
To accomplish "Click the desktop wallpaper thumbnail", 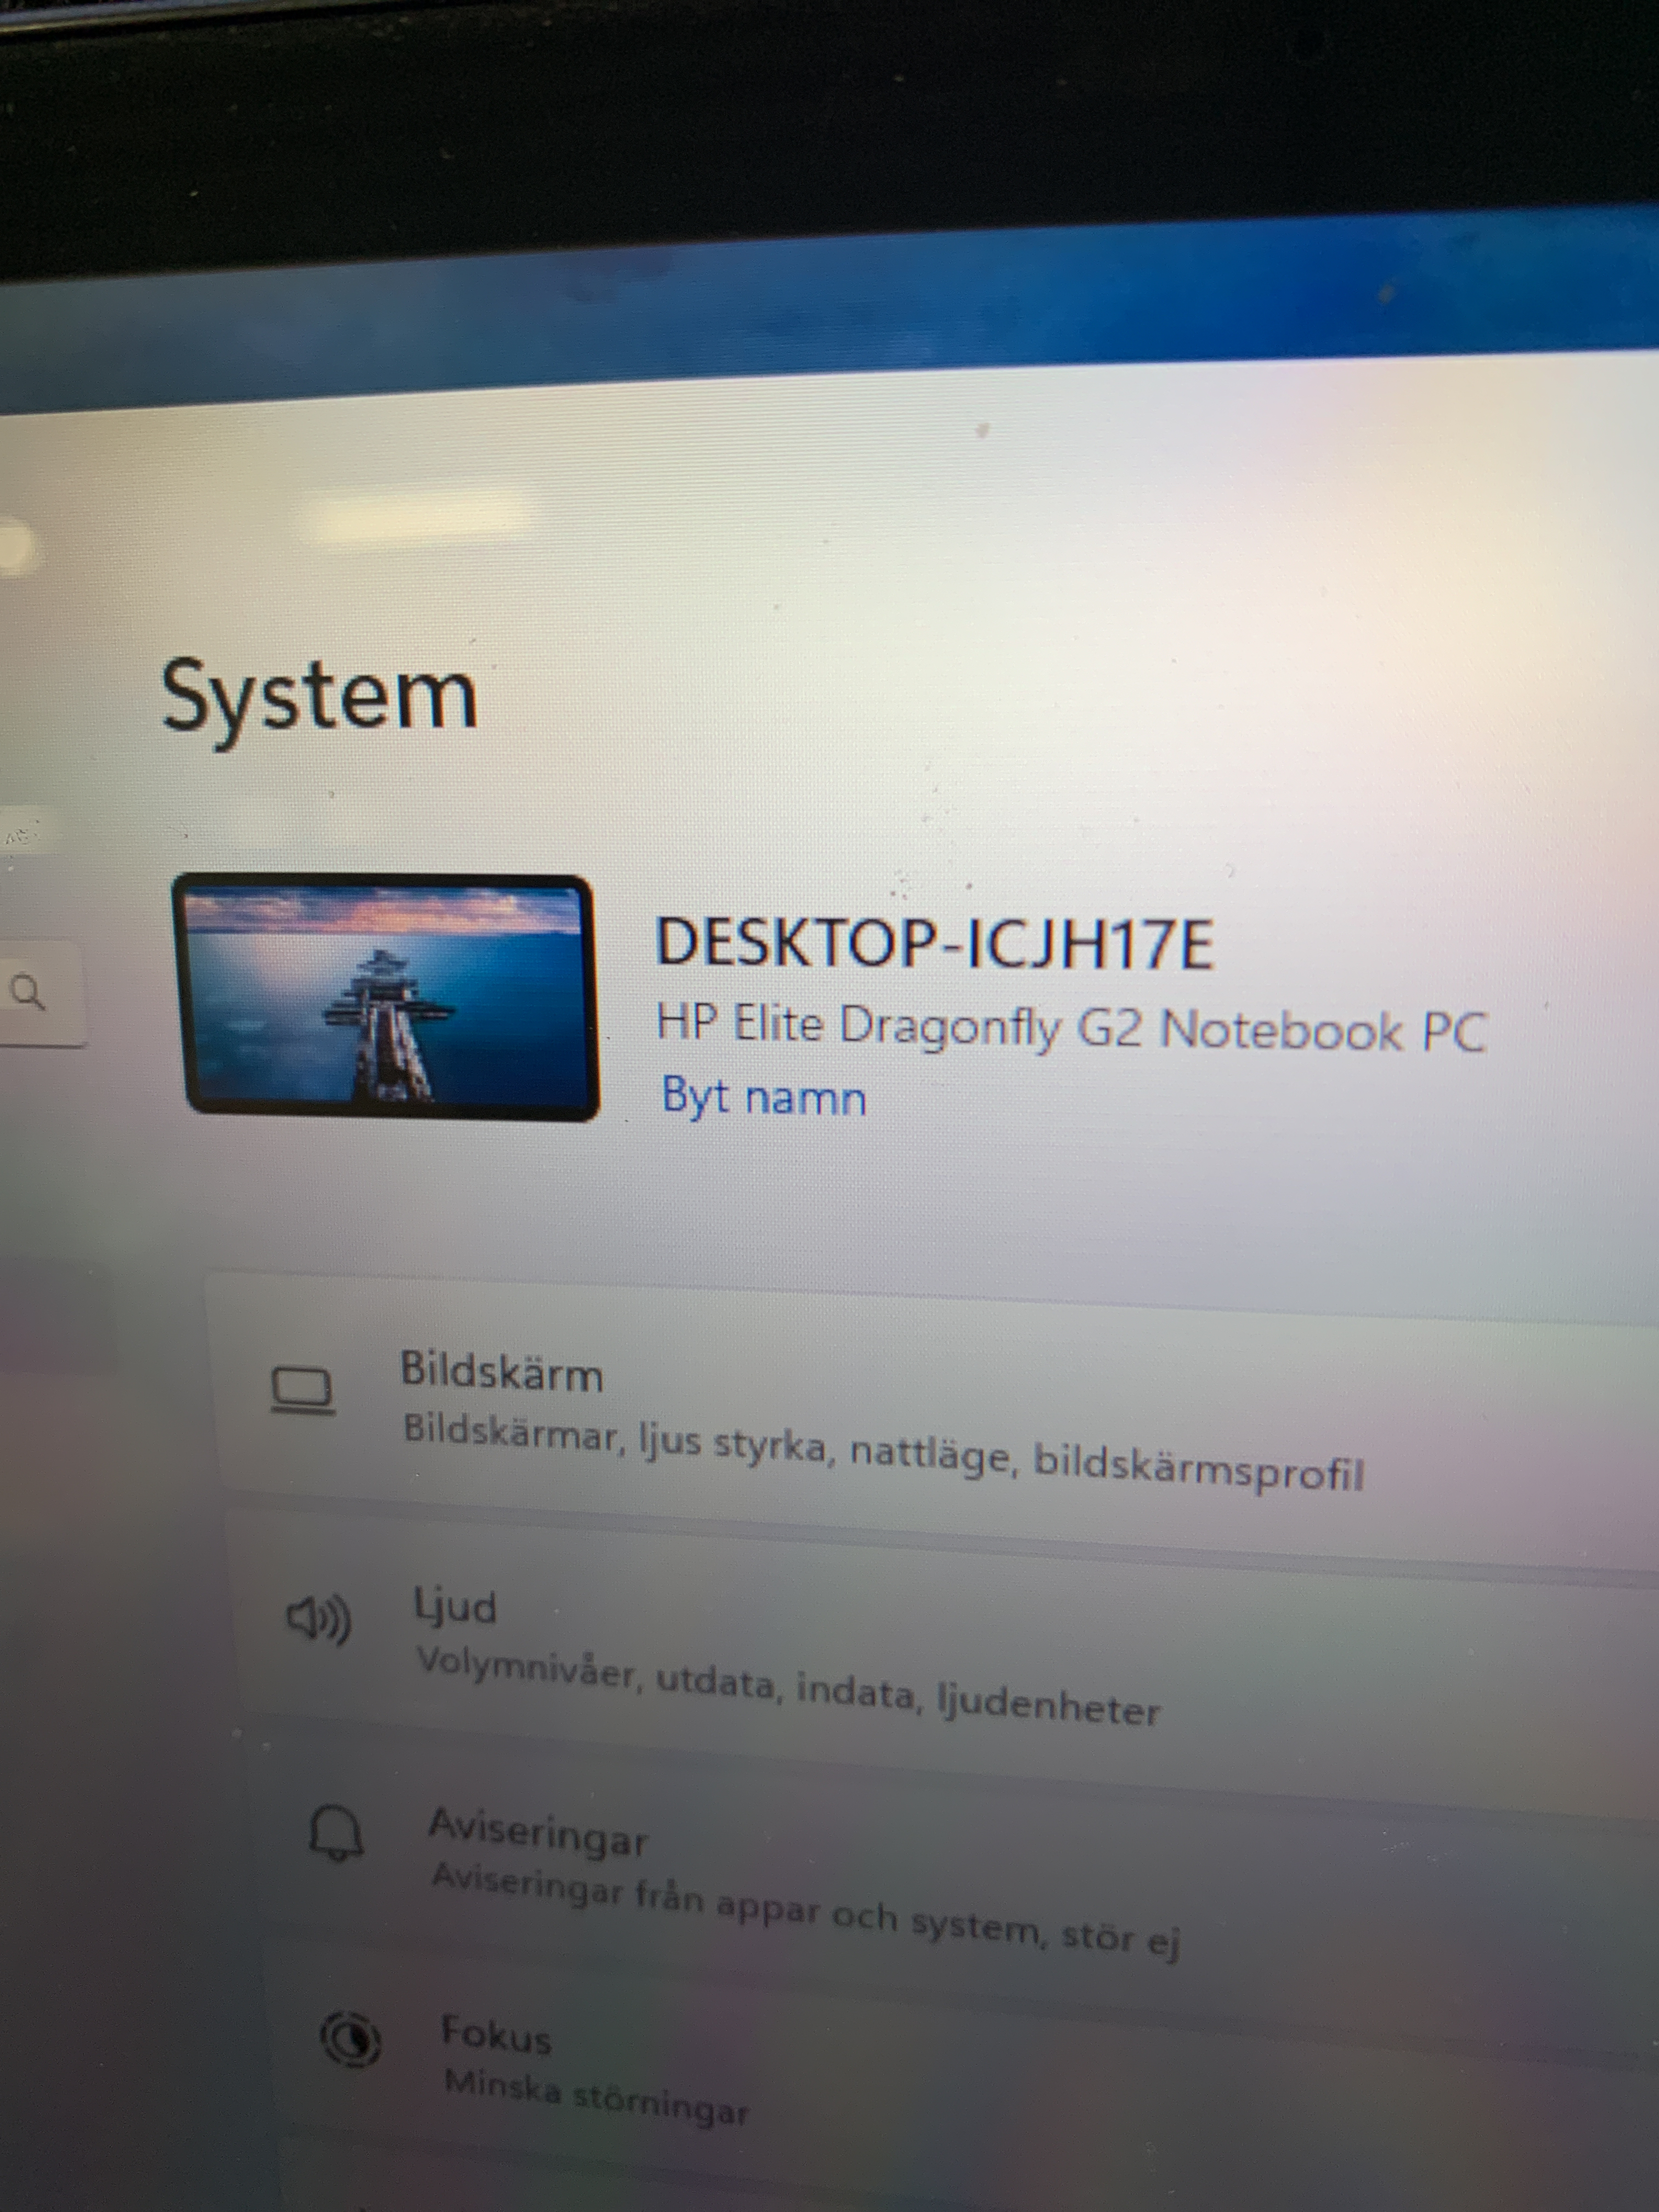I will click(x=388, y=997).
